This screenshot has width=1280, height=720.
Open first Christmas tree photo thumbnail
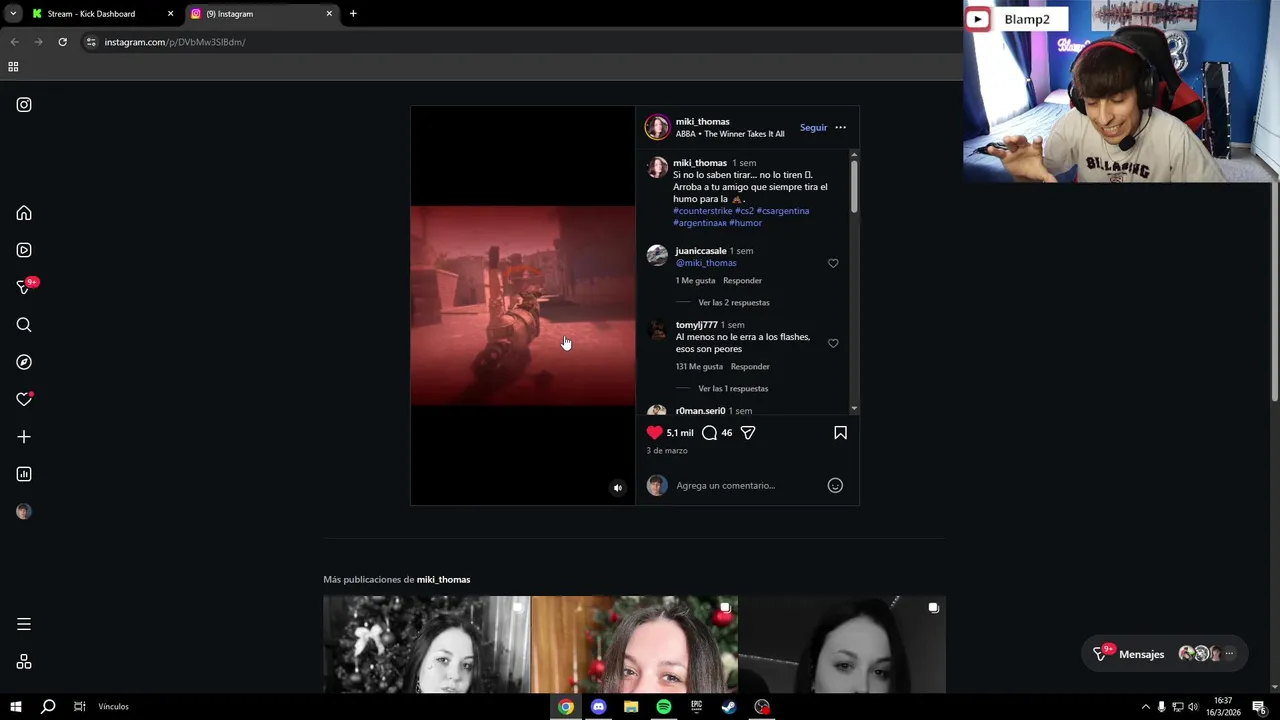pos(427,645)
